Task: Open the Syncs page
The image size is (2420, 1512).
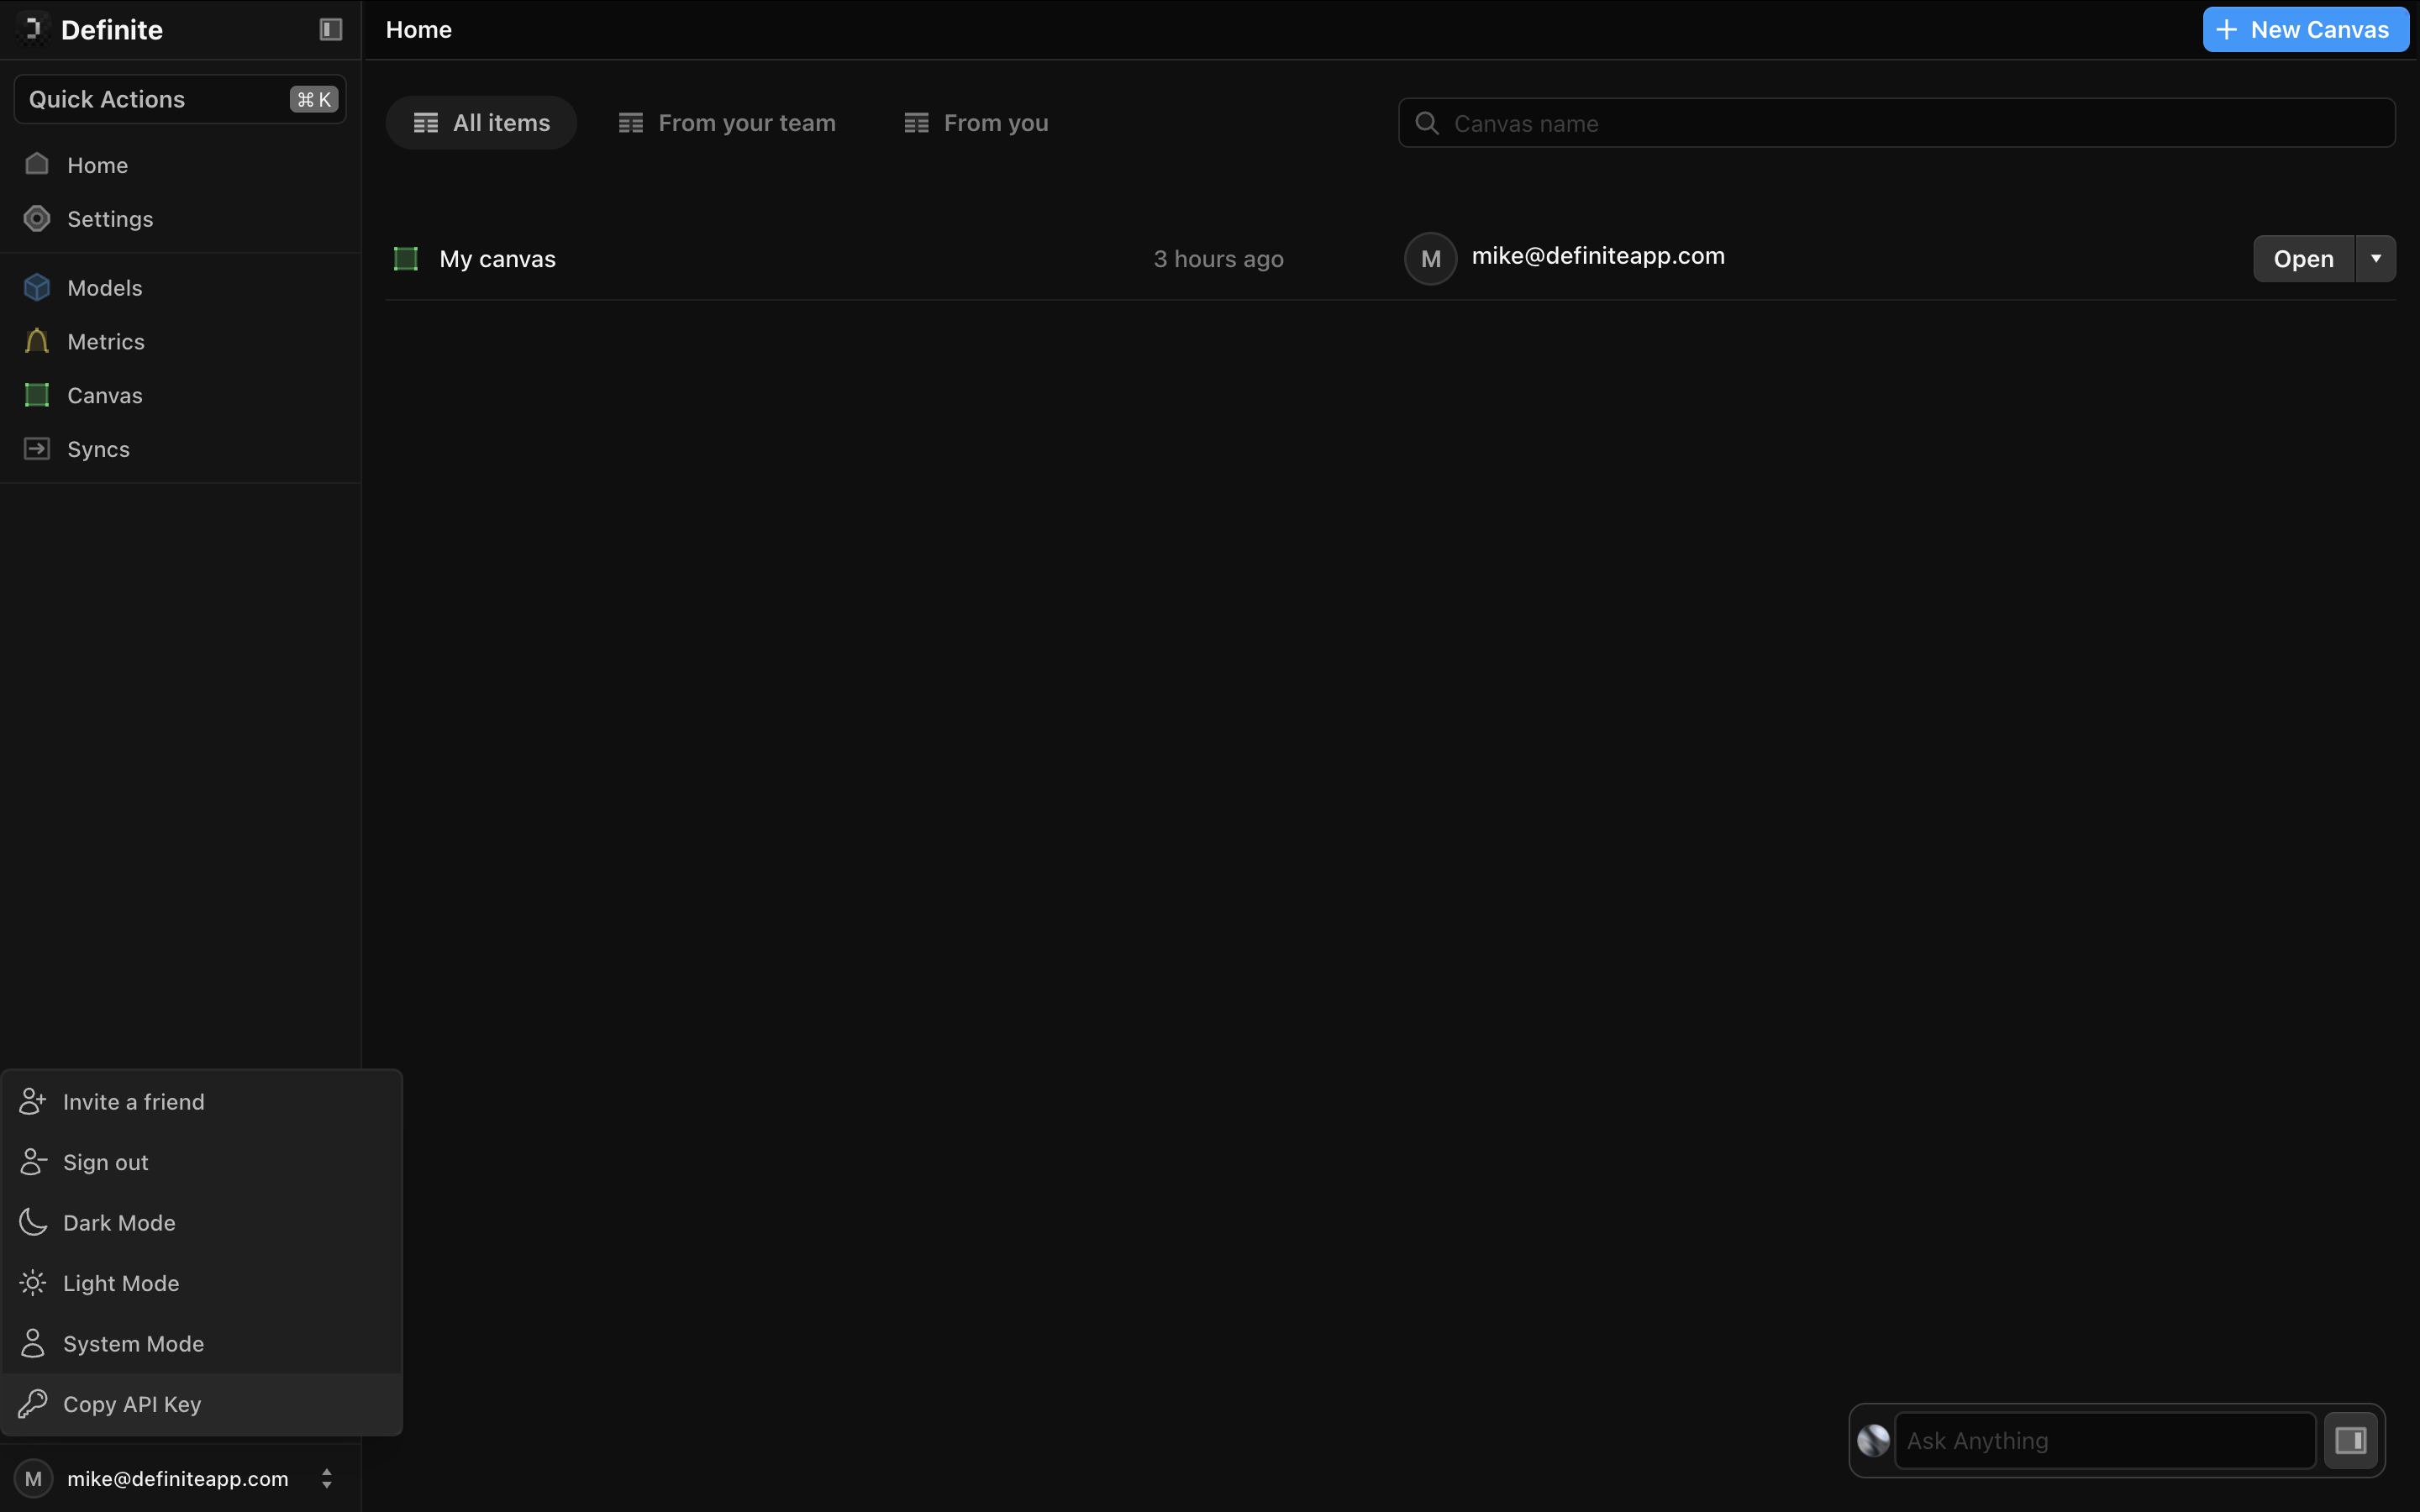Action: point(98,450)
